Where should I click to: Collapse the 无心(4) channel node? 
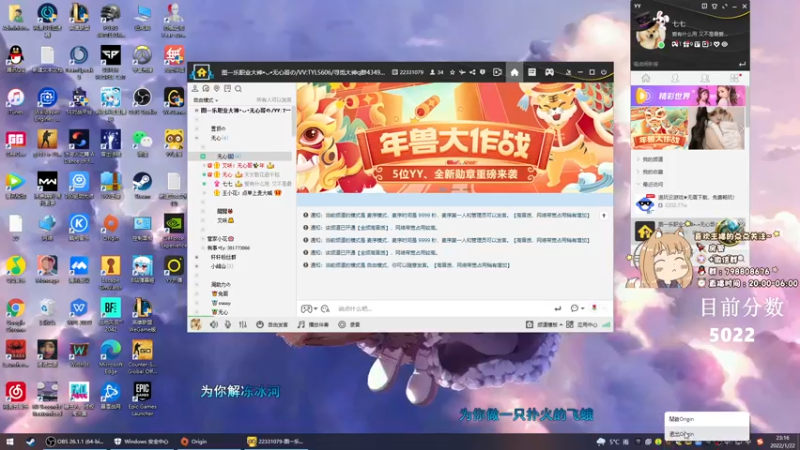point(197,138)
